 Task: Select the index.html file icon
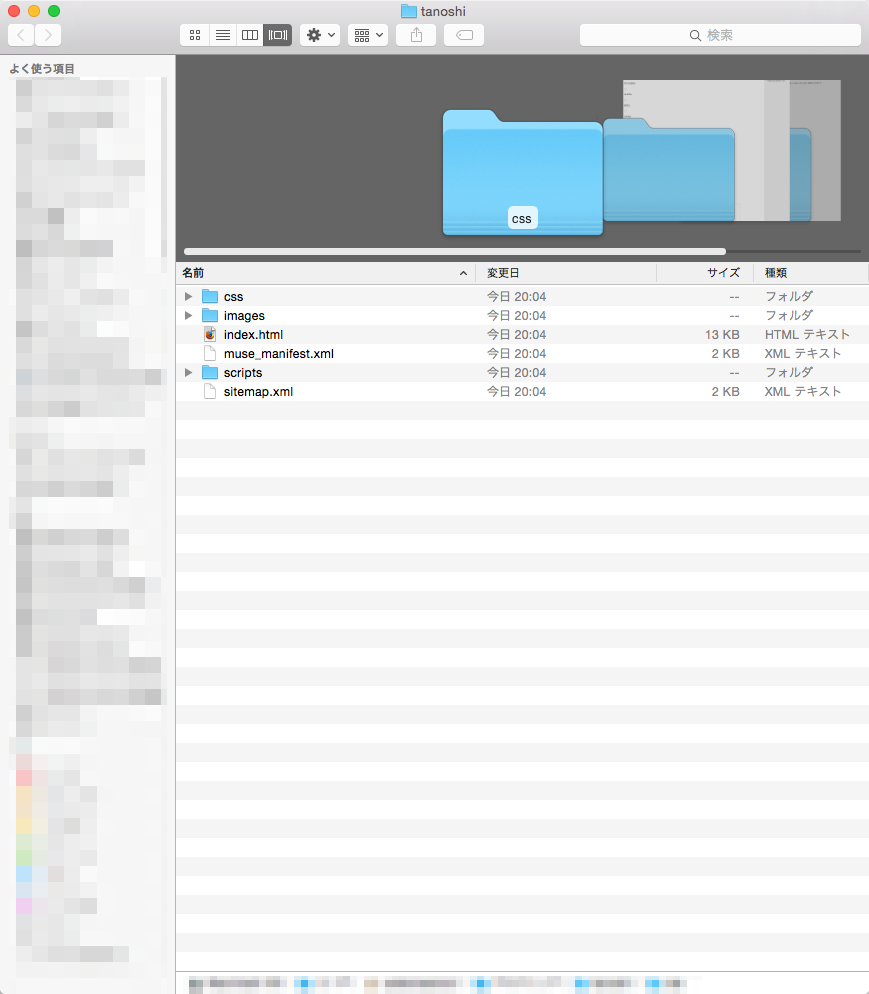click(x=210, y=335)
